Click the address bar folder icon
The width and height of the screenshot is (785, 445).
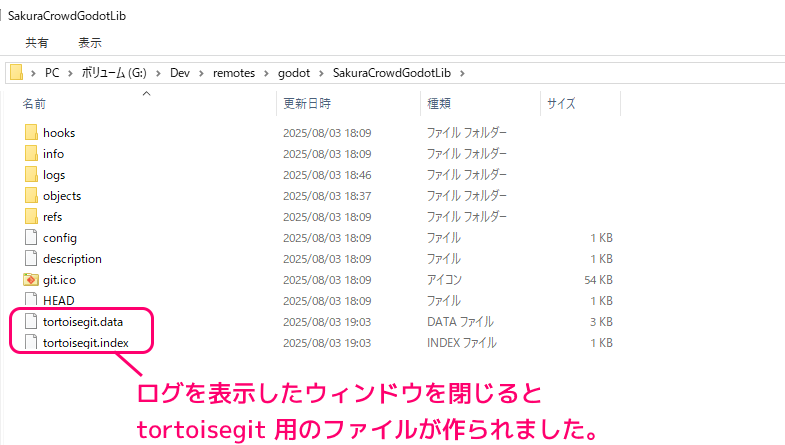[16, 73]
